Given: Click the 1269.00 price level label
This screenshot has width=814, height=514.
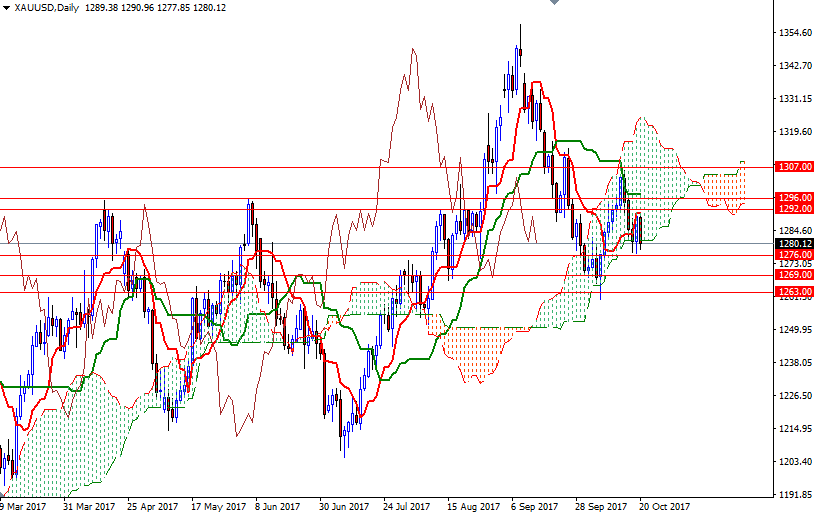Looking at the screenshot, I should point(794,274).
